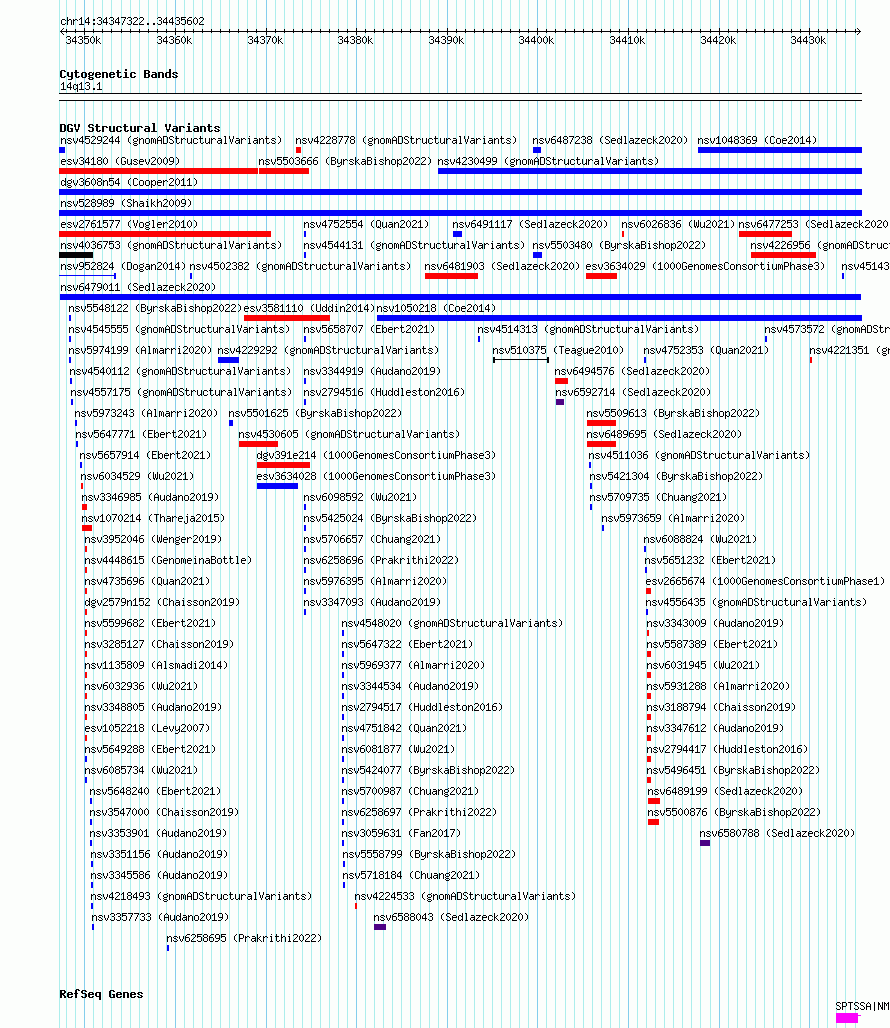
Task: Click the nsv5509613 red variant bar
Action: click(601, 423)
